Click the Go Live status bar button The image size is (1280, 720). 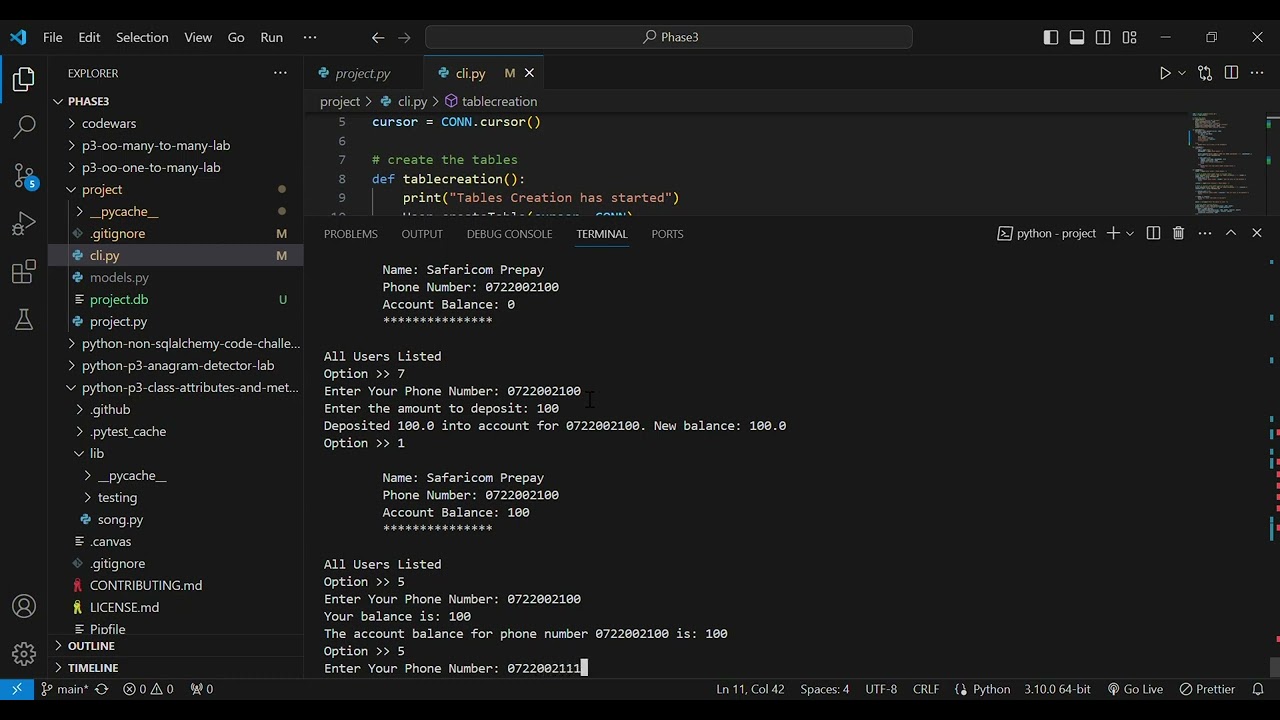1135,689
